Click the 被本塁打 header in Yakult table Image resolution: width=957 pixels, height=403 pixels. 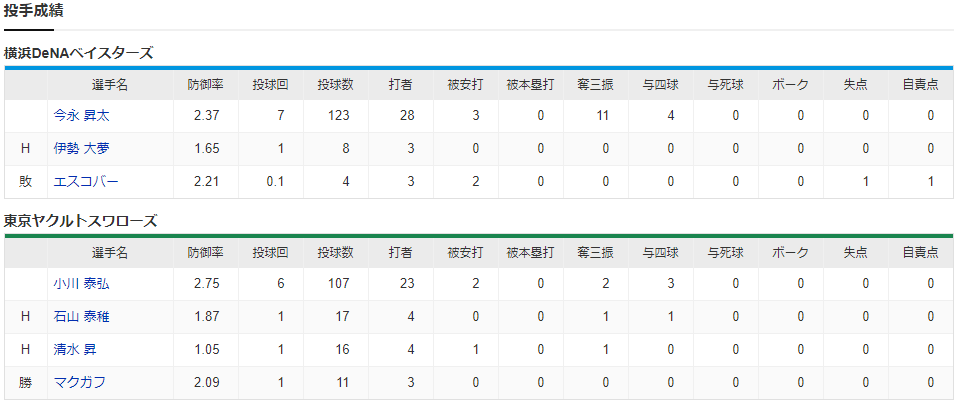click(x=530, y=253)
